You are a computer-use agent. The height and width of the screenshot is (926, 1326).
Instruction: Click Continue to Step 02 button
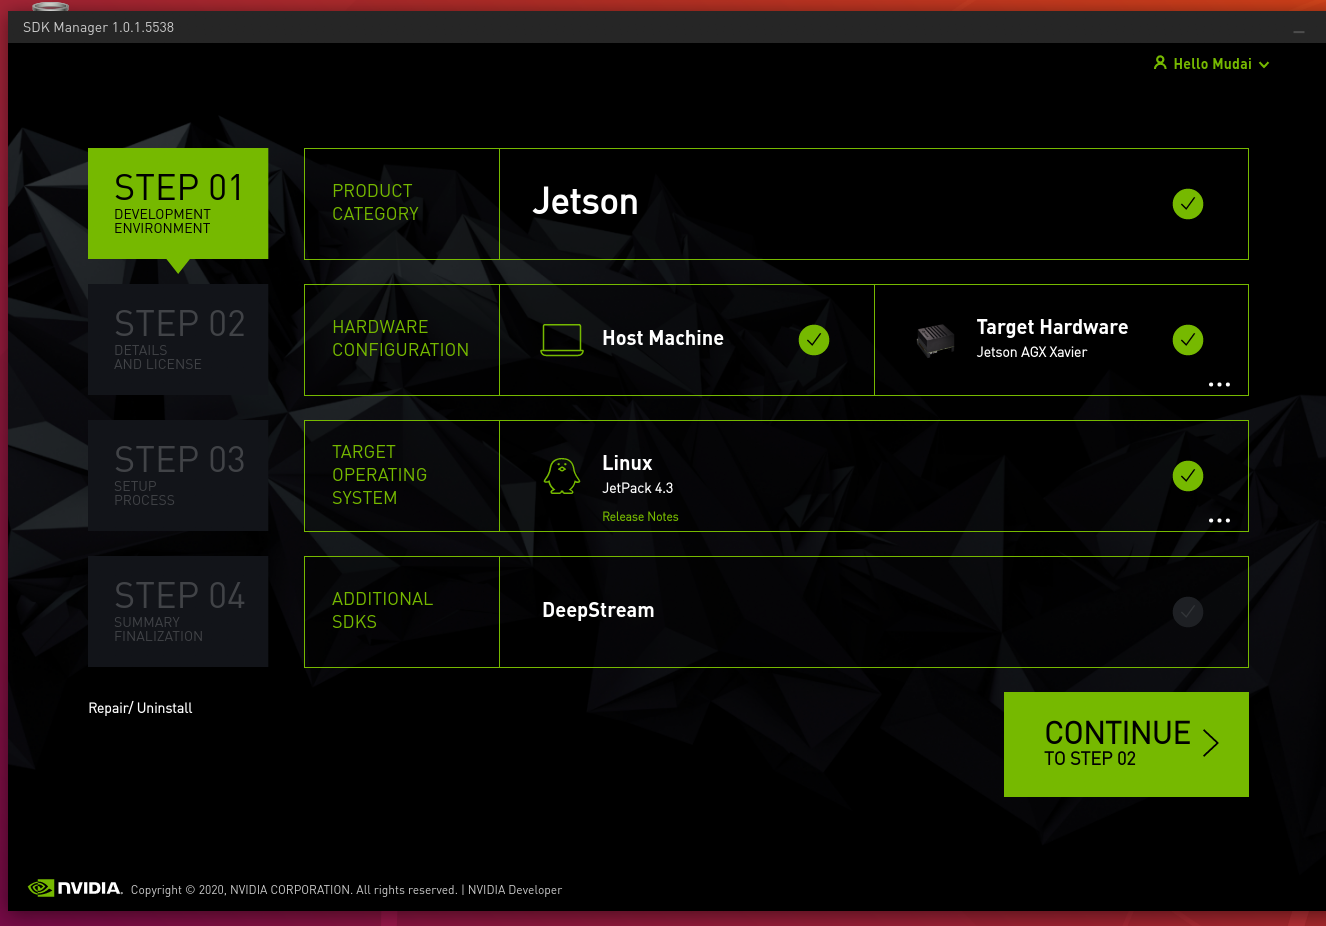pos(1126,744)
